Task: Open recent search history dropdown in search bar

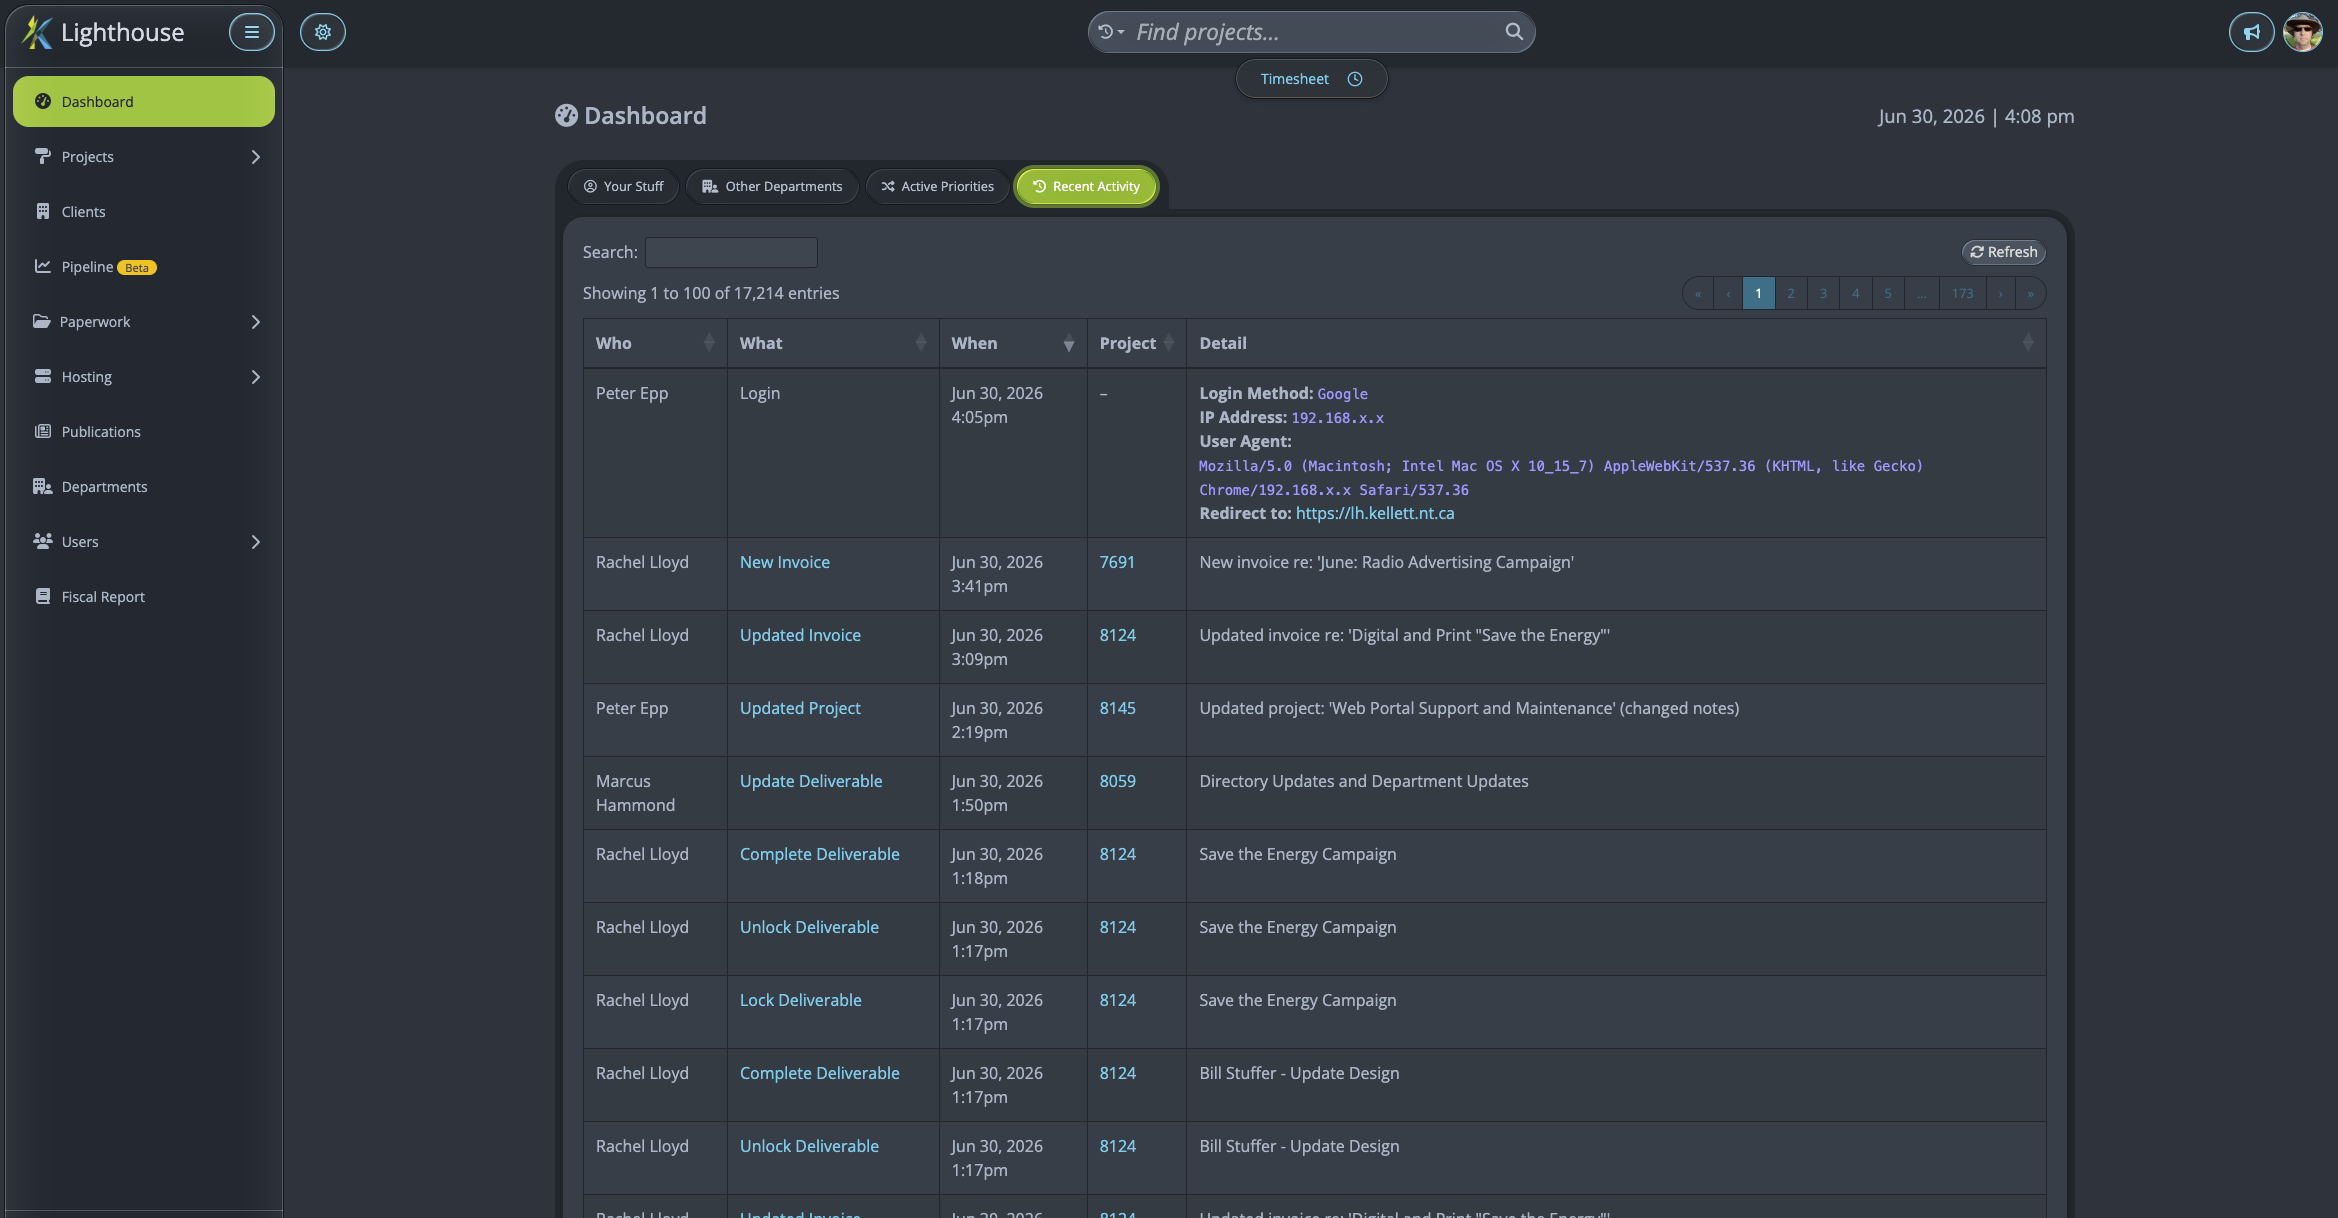Action: [x=1110, y=32]
